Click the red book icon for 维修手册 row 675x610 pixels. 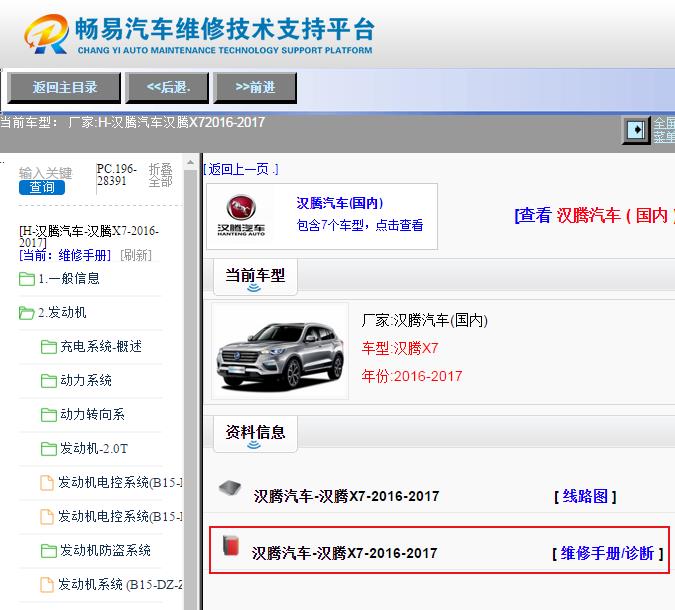coord(231,545)
